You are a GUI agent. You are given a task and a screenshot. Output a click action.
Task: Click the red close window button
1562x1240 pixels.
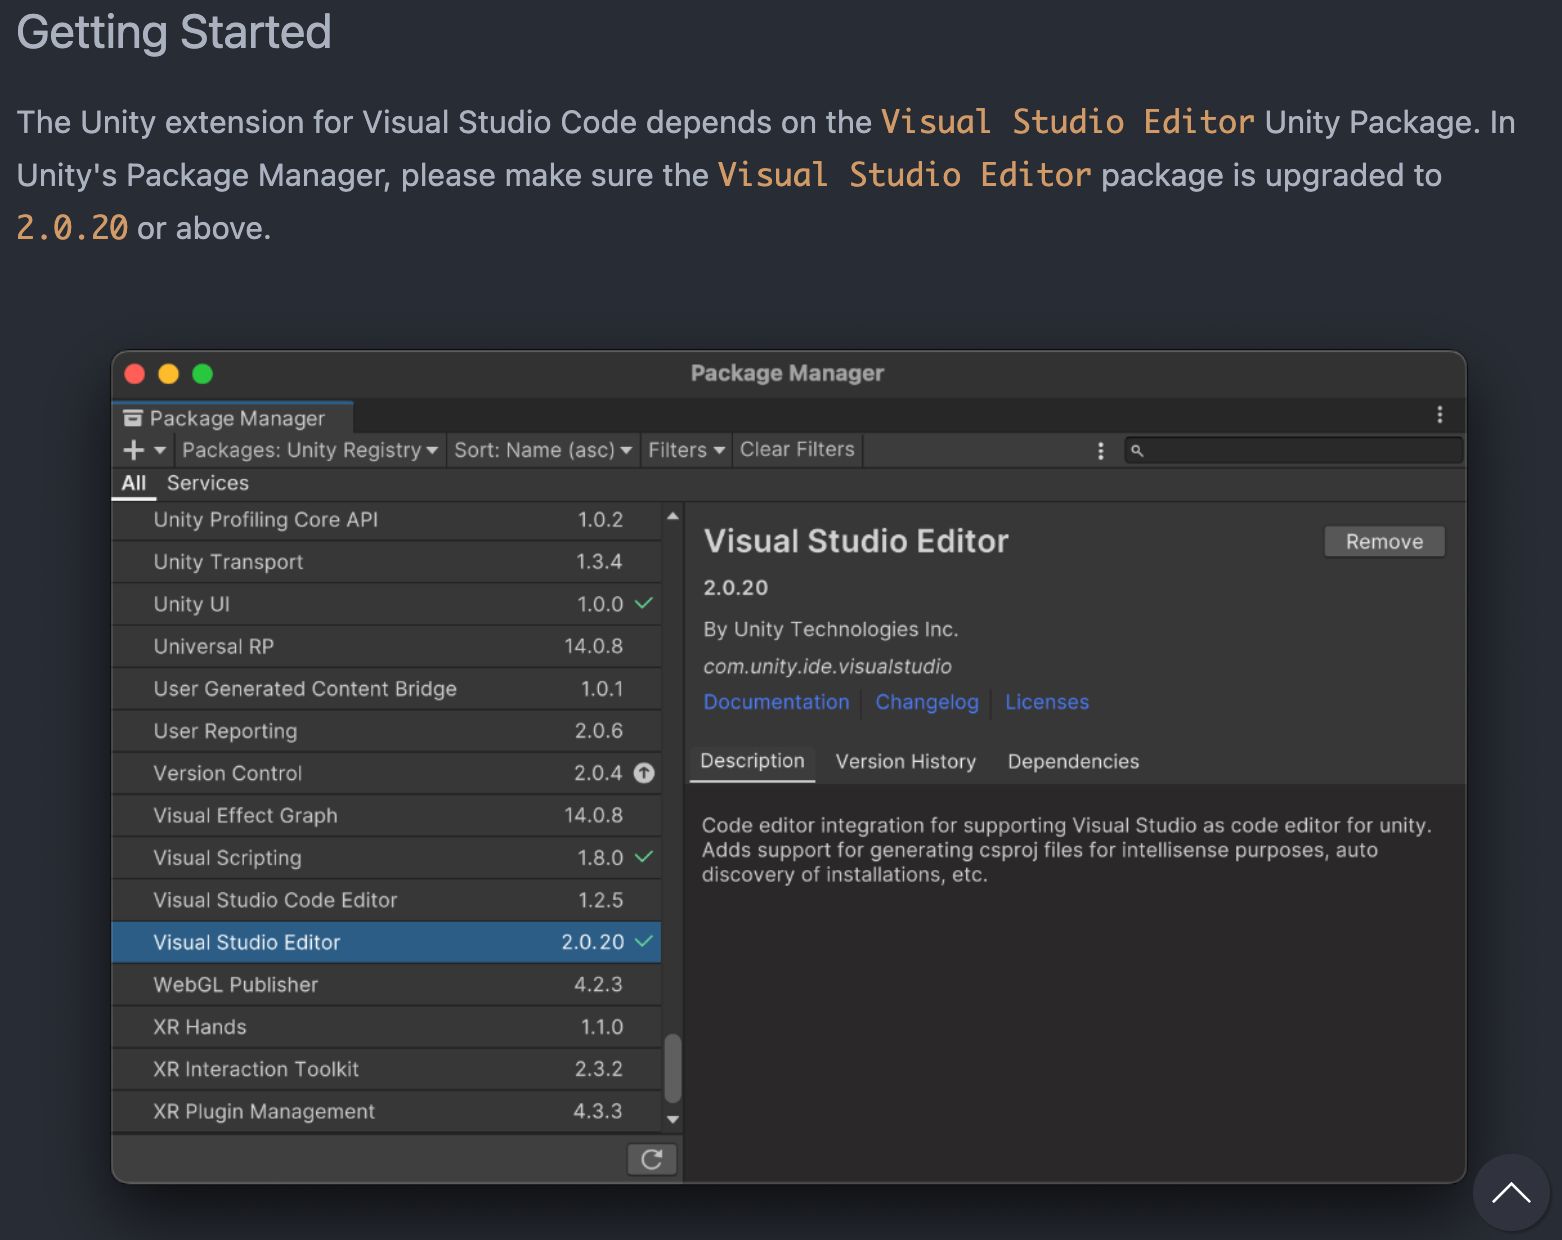[135, 374]
